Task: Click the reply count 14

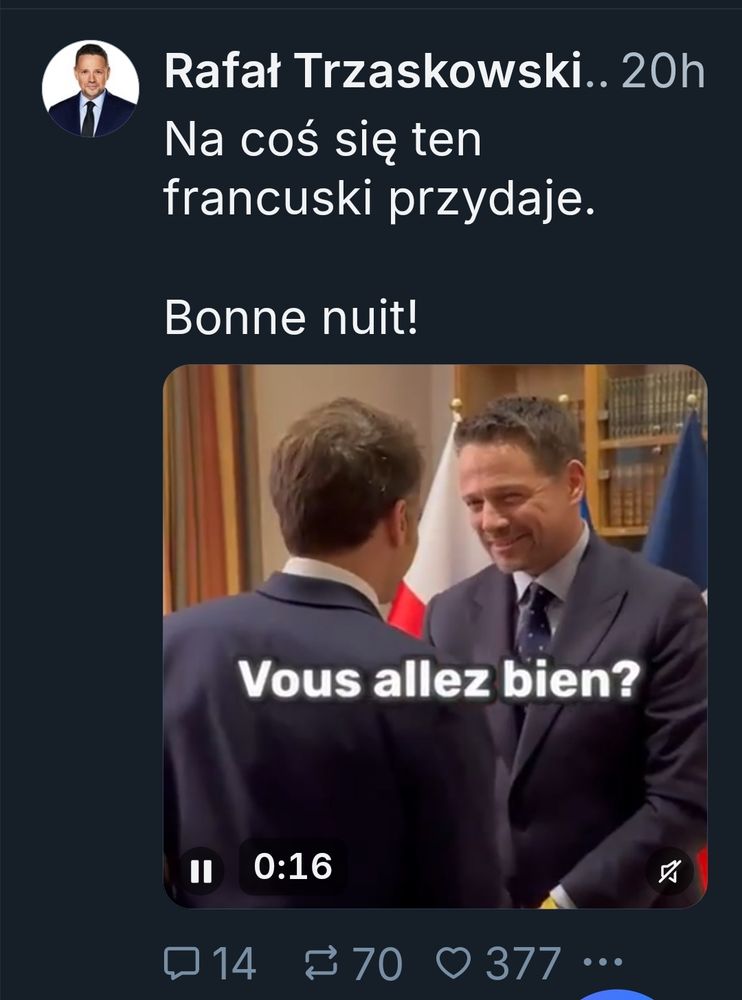Action: point(234,963)
